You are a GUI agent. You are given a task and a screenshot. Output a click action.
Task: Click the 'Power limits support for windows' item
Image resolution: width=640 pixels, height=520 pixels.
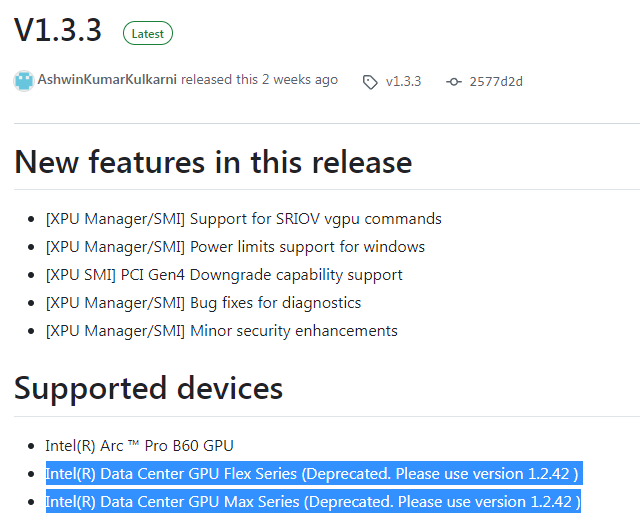pos(235,246)
